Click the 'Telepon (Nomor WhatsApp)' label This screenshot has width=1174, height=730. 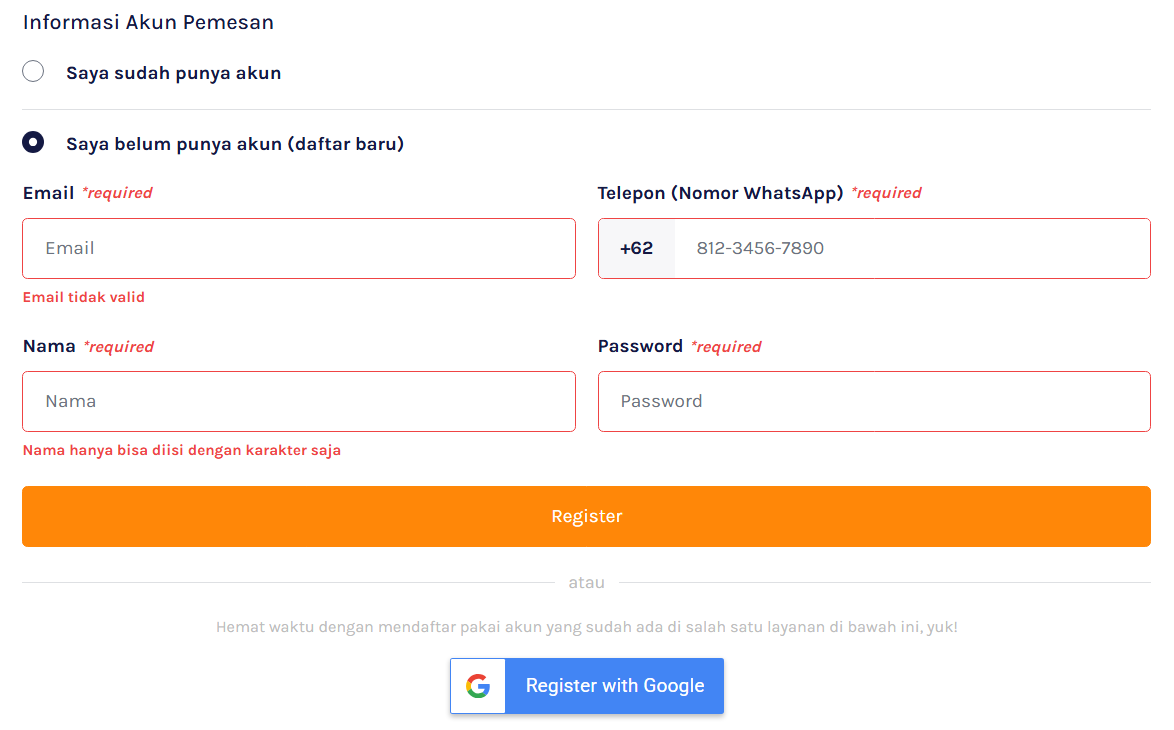(720, 193)
